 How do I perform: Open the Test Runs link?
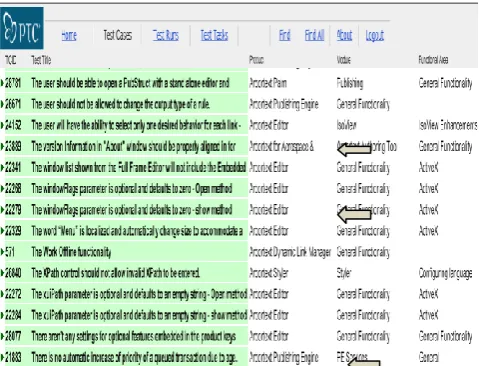click(x=166, y=35)
